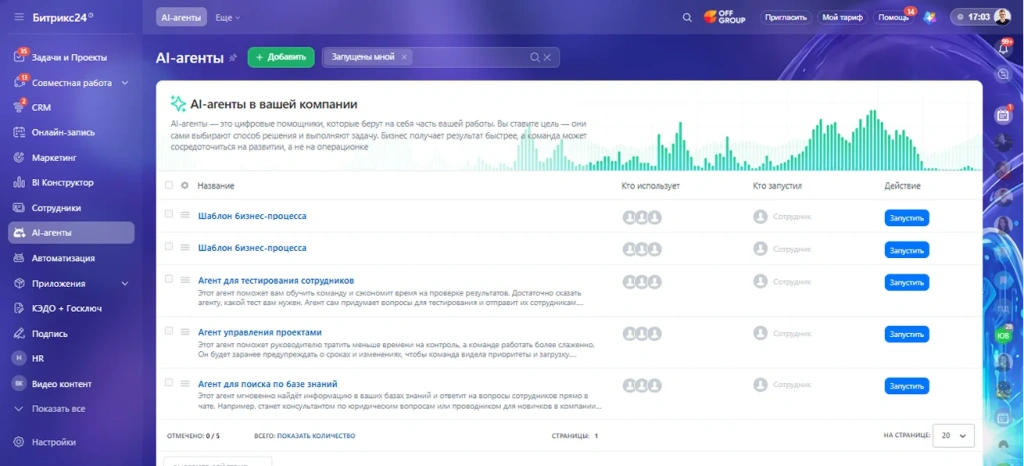
Task: Launch Агент для тестирования сотрудников
Action: coord(906,283)
